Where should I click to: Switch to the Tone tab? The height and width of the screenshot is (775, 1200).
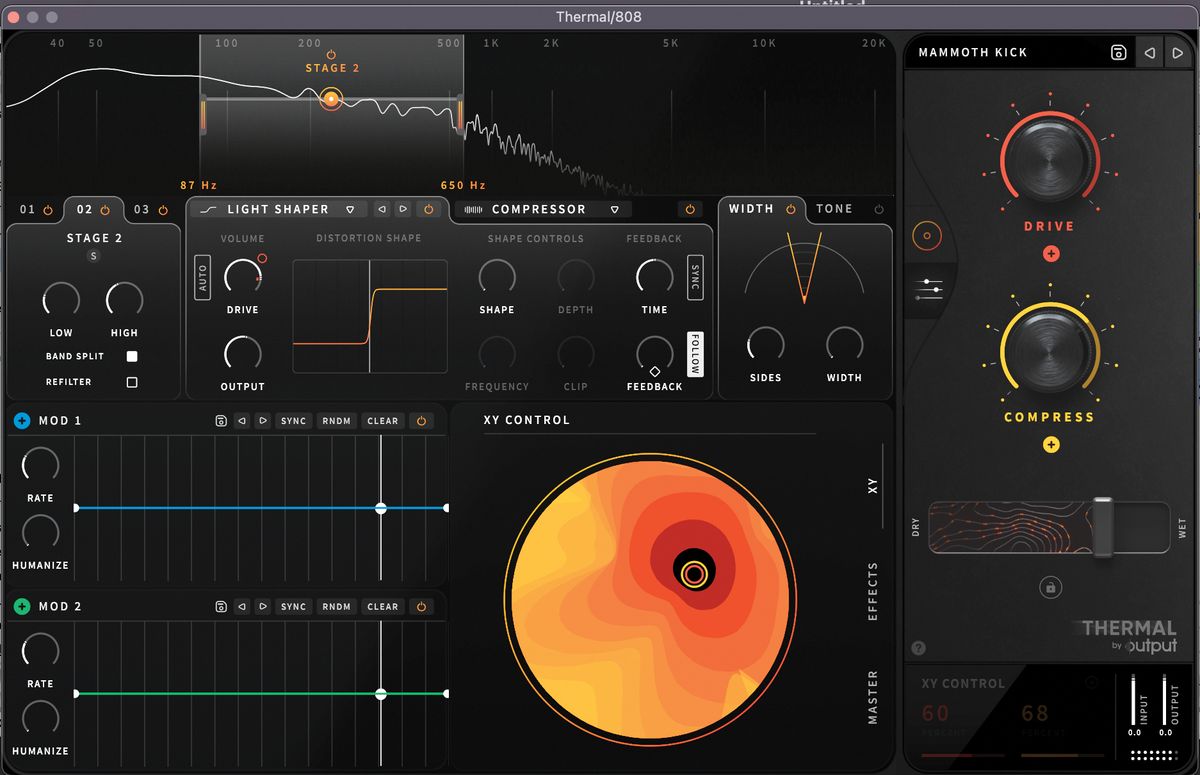[834, 209]
